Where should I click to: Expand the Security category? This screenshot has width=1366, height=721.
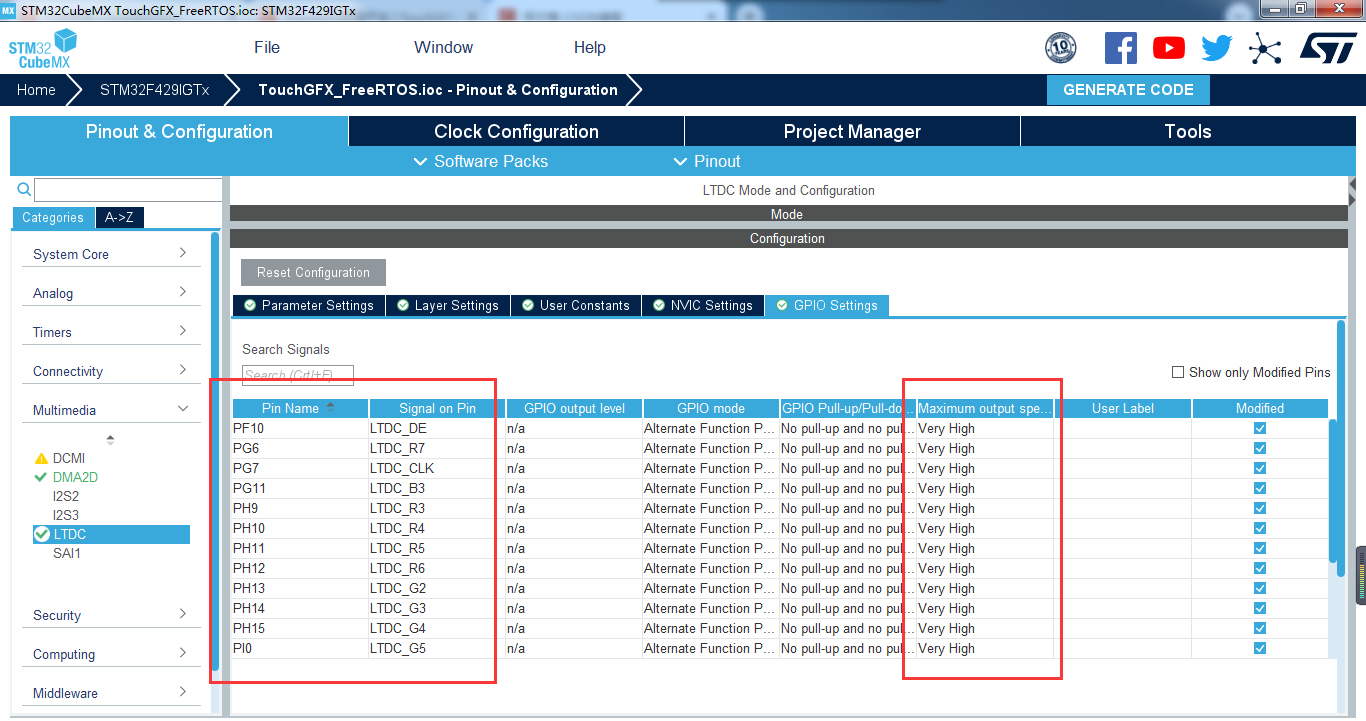tap(110, 615)
